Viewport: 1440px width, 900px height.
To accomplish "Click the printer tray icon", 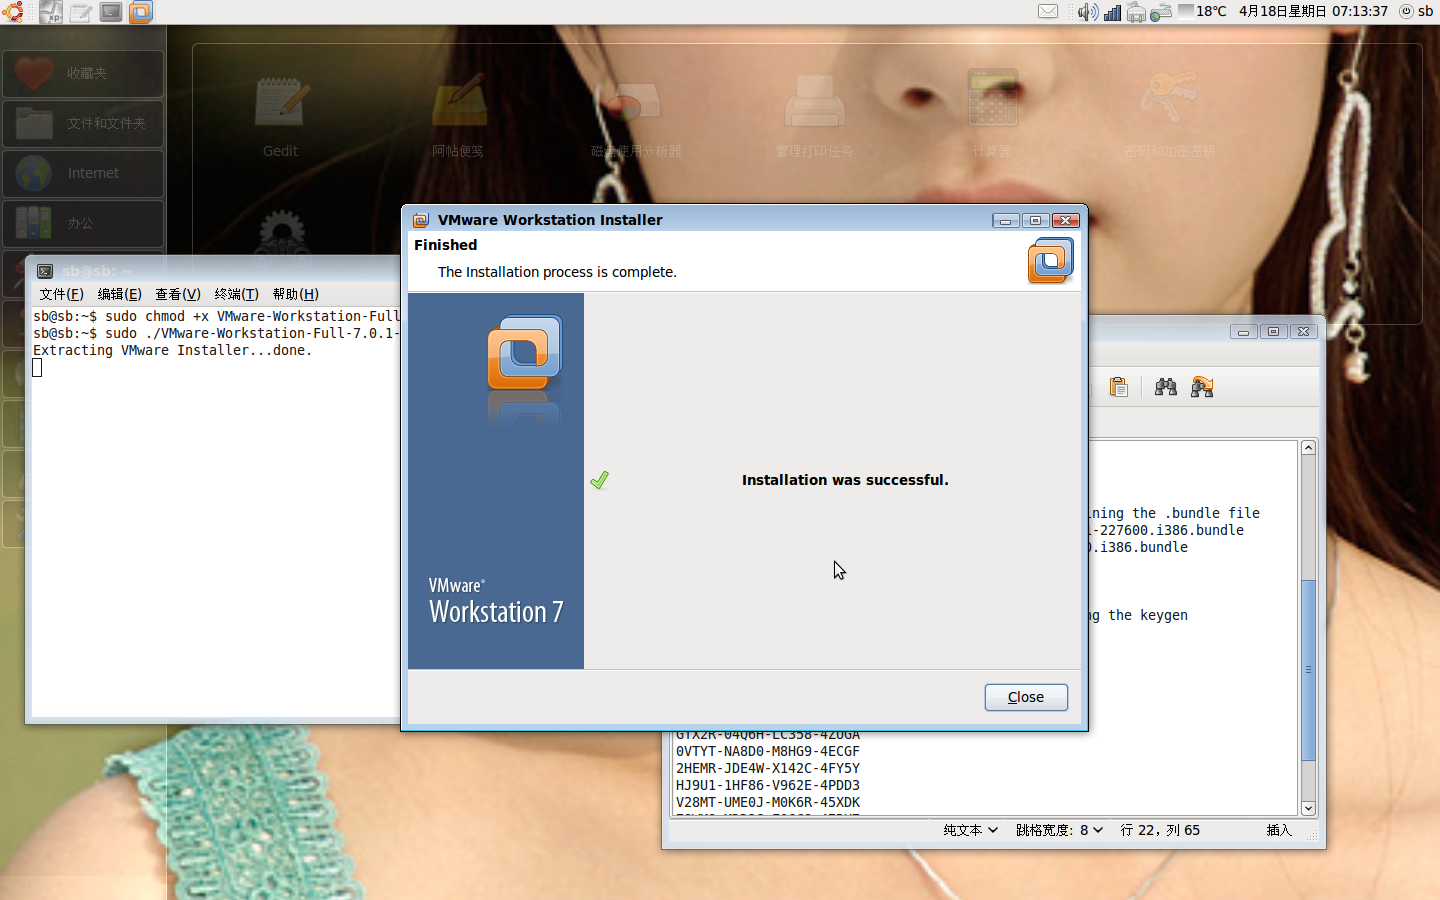I will [1136, 12].
